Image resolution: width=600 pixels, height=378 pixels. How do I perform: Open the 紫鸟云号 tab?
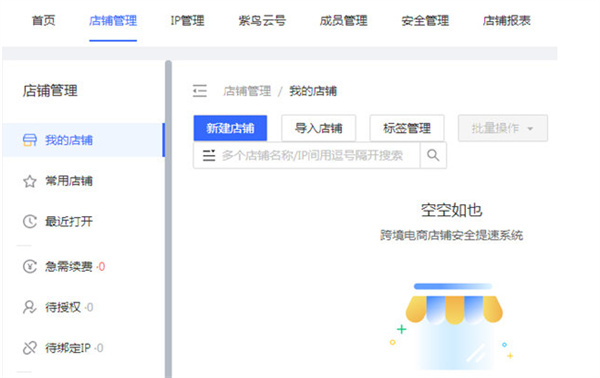(262, 21)
